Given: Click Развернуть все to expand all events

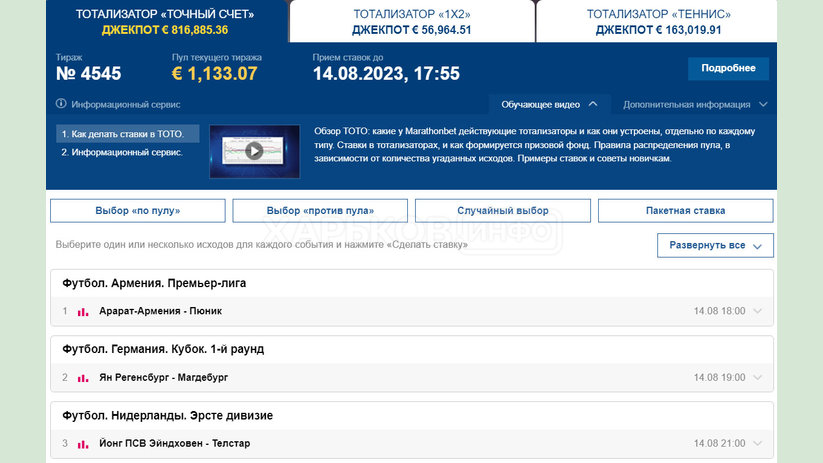Looking at the screenshot, I should pyautogui.click(x=714, y=245).
